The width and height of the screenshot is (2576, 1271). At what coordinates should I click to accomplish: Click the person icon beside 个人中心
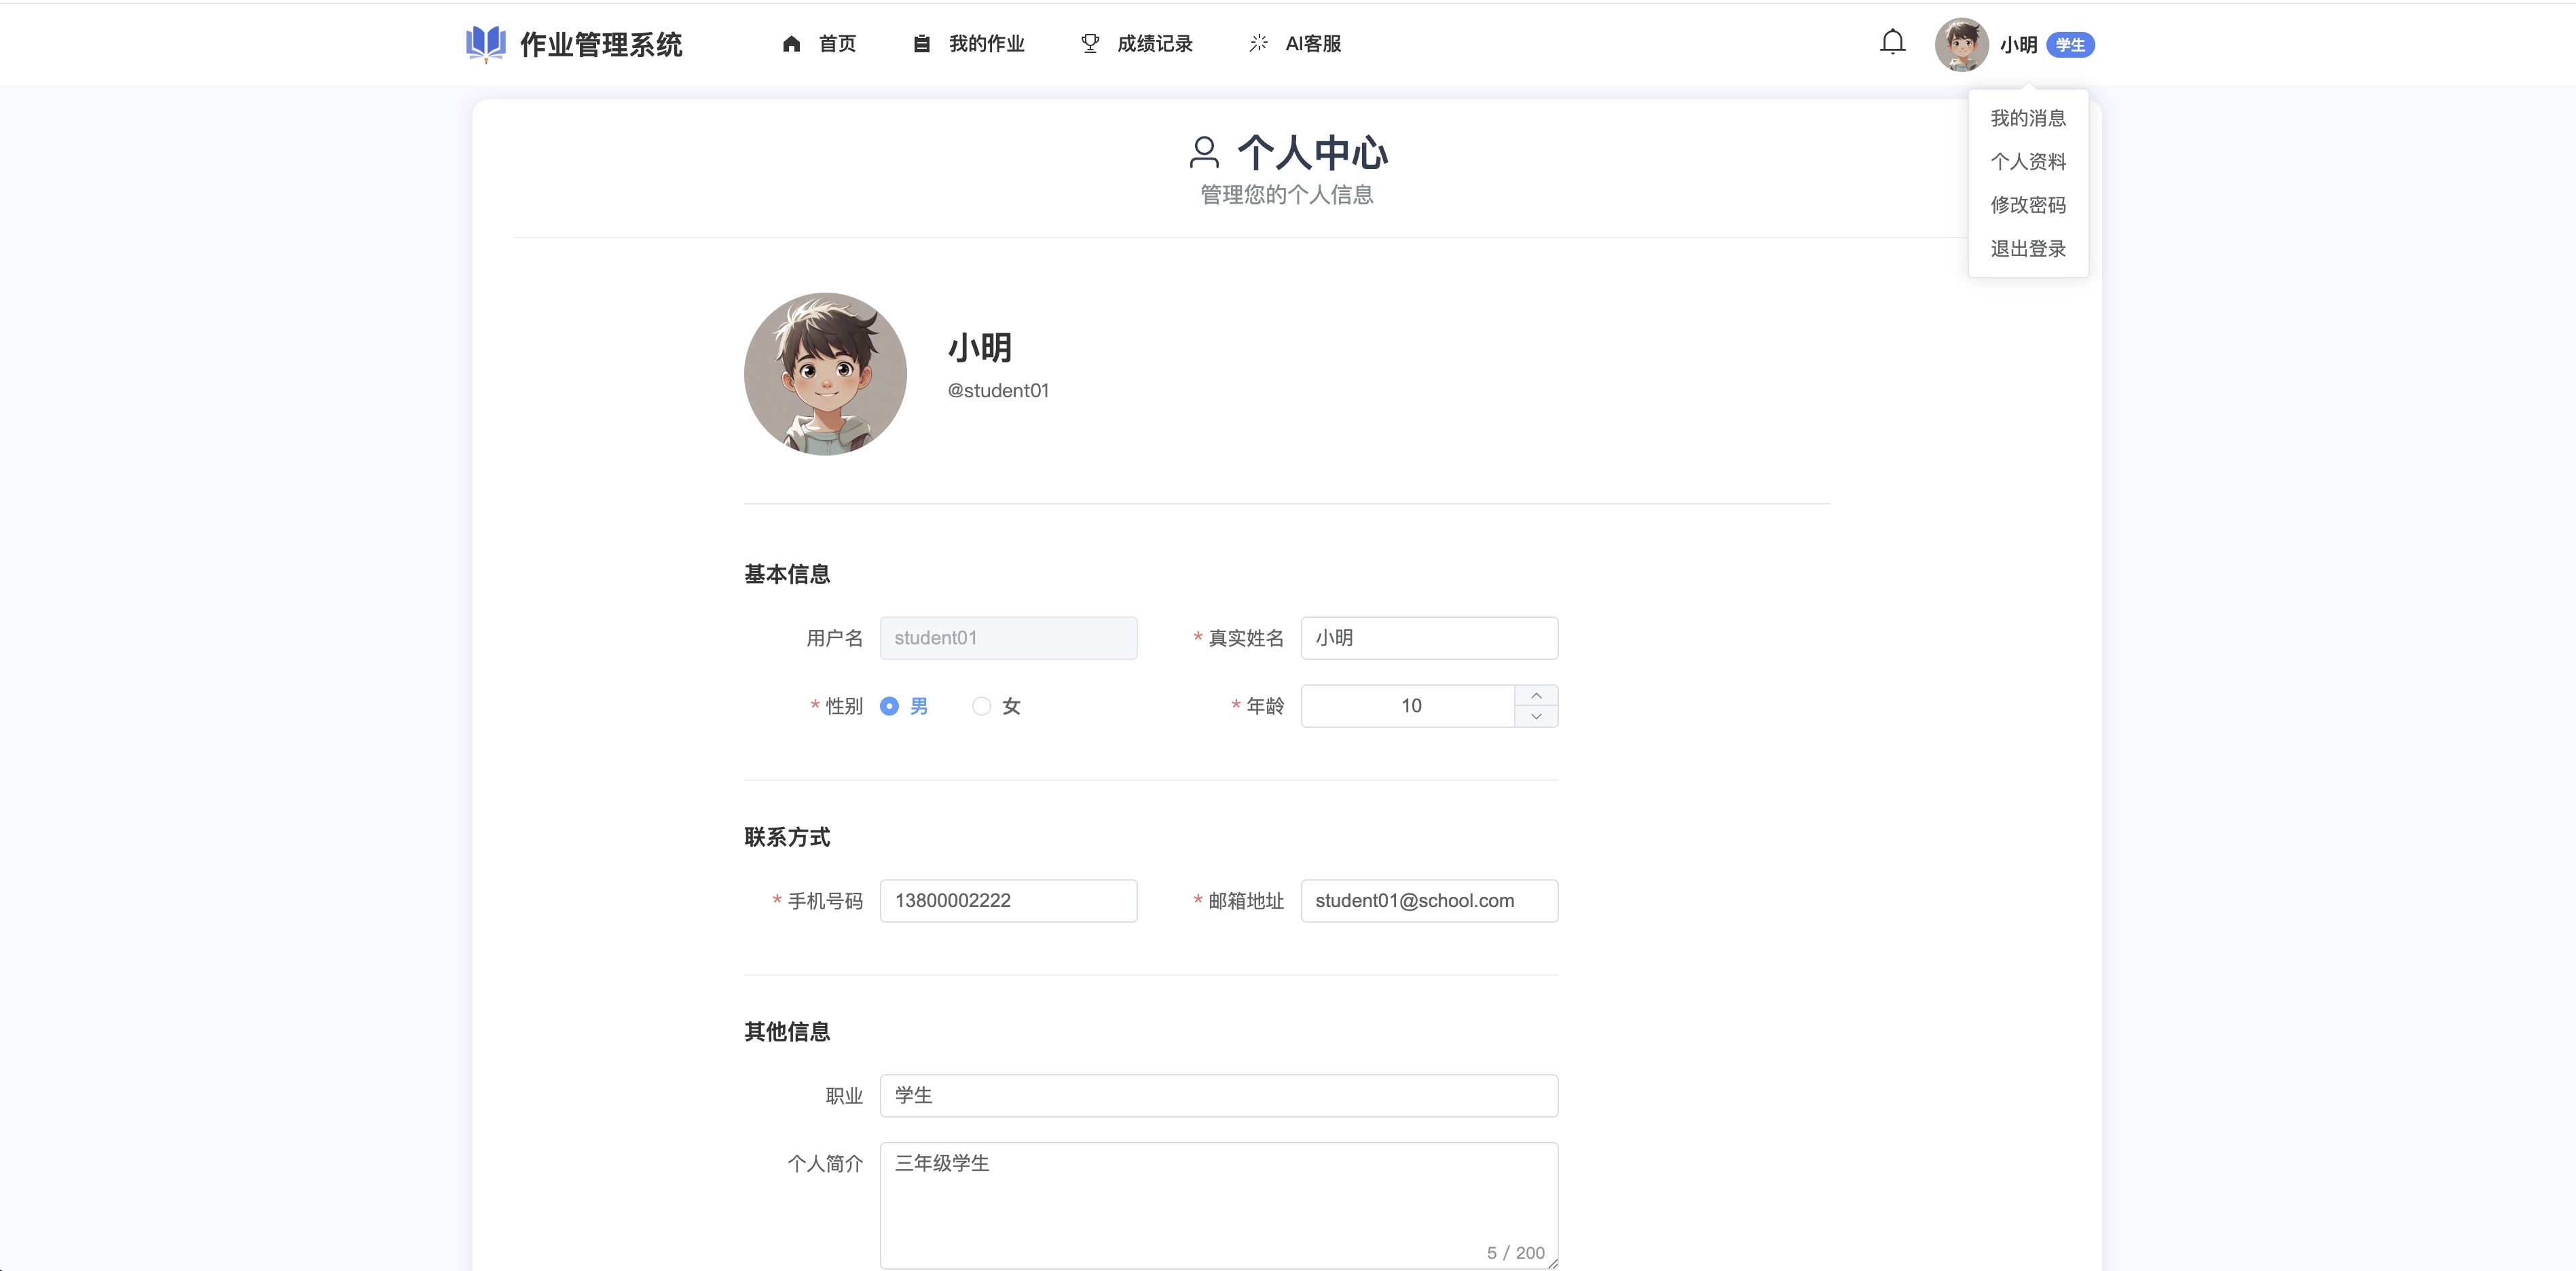[1204, 152]
